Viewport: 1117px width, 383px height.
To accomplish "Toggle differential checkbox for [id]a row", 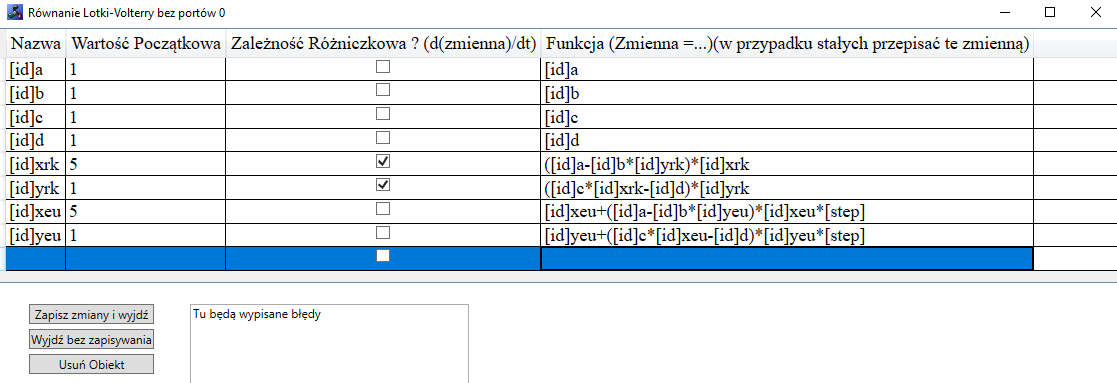I will tap(383, 67).
